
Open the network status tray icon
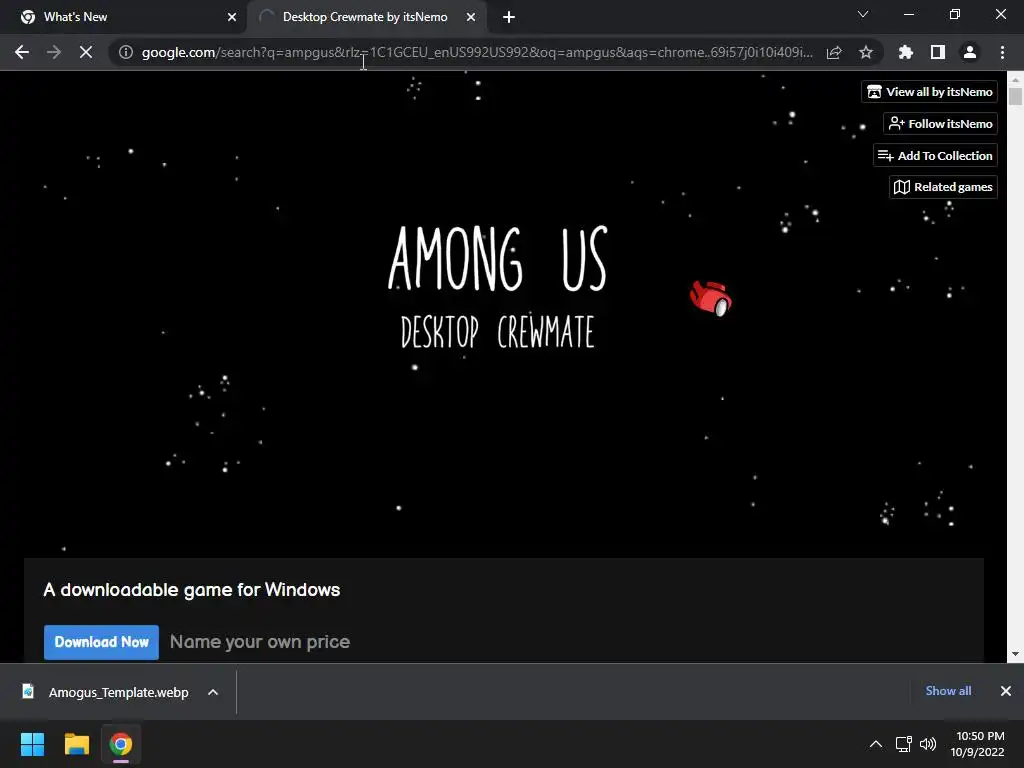(x=903, y=744)
